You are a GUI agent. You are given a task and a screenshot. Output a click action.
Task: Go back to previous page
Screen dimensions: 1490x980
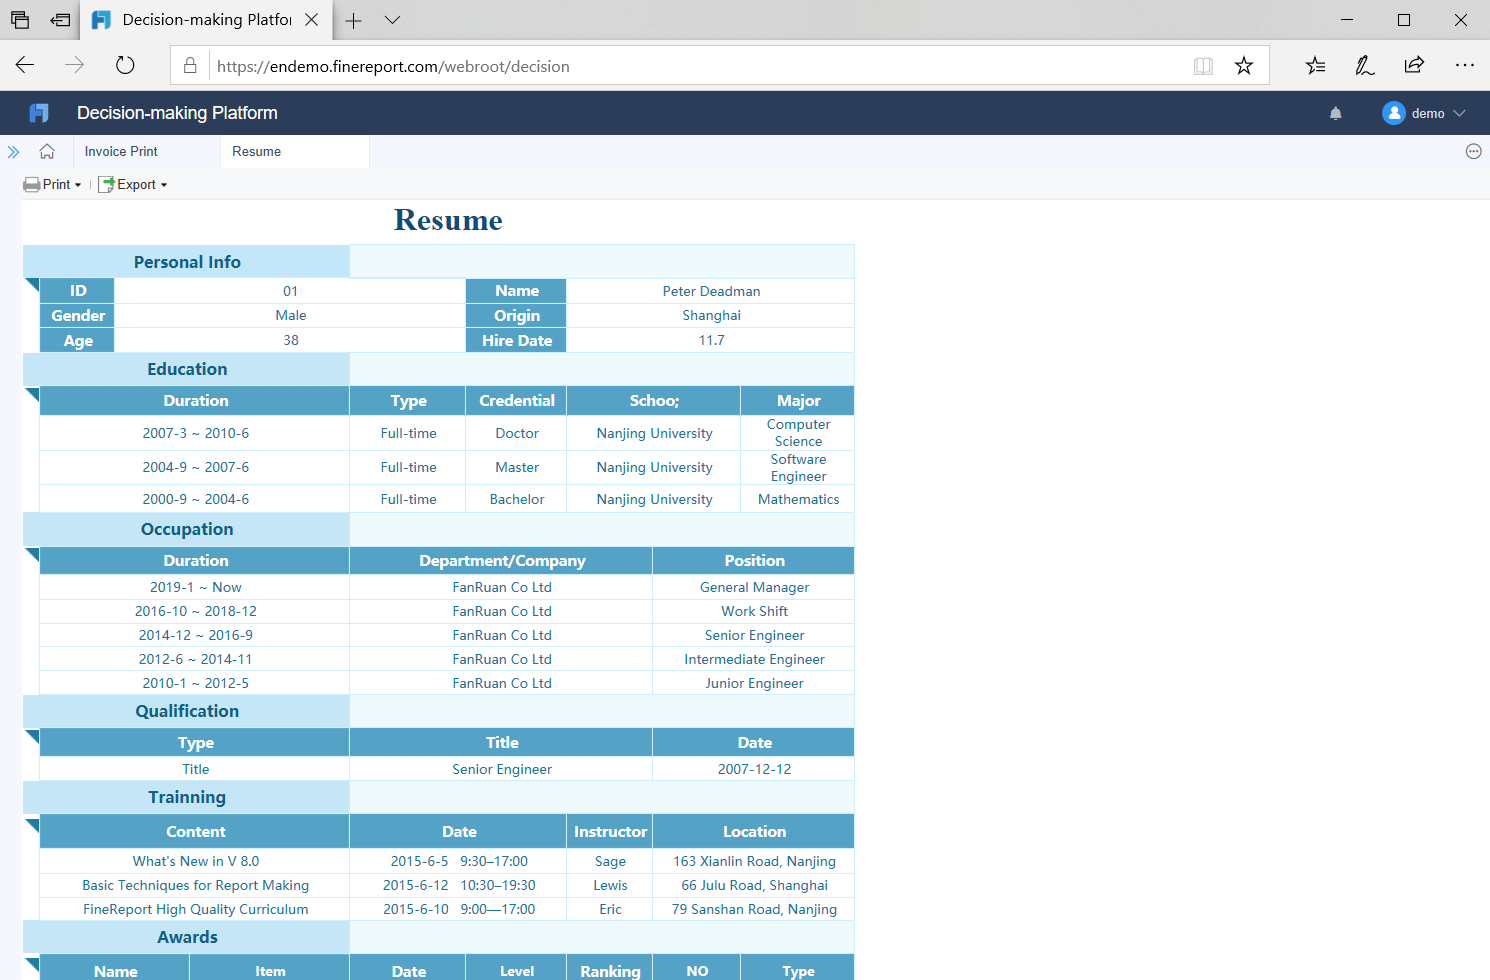point(25,65)
